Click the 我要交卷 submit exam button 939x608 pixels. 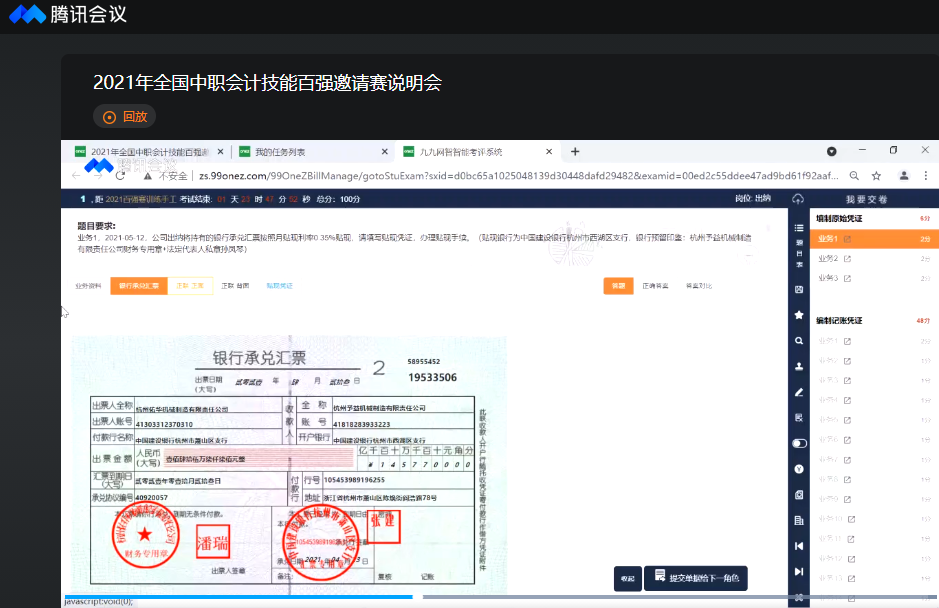coord(866,199)
